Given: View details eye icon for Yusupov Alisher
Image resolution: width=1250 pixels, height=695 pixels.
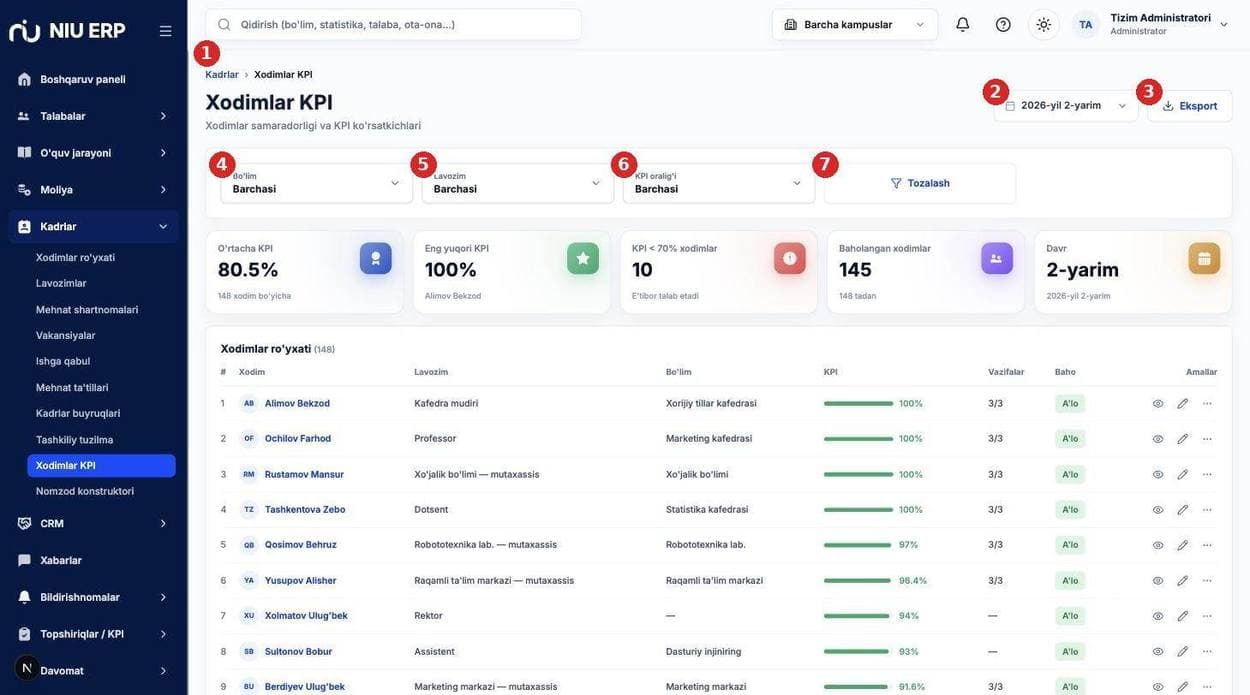Looking at the screenshot, I should tap(1158, 581).
